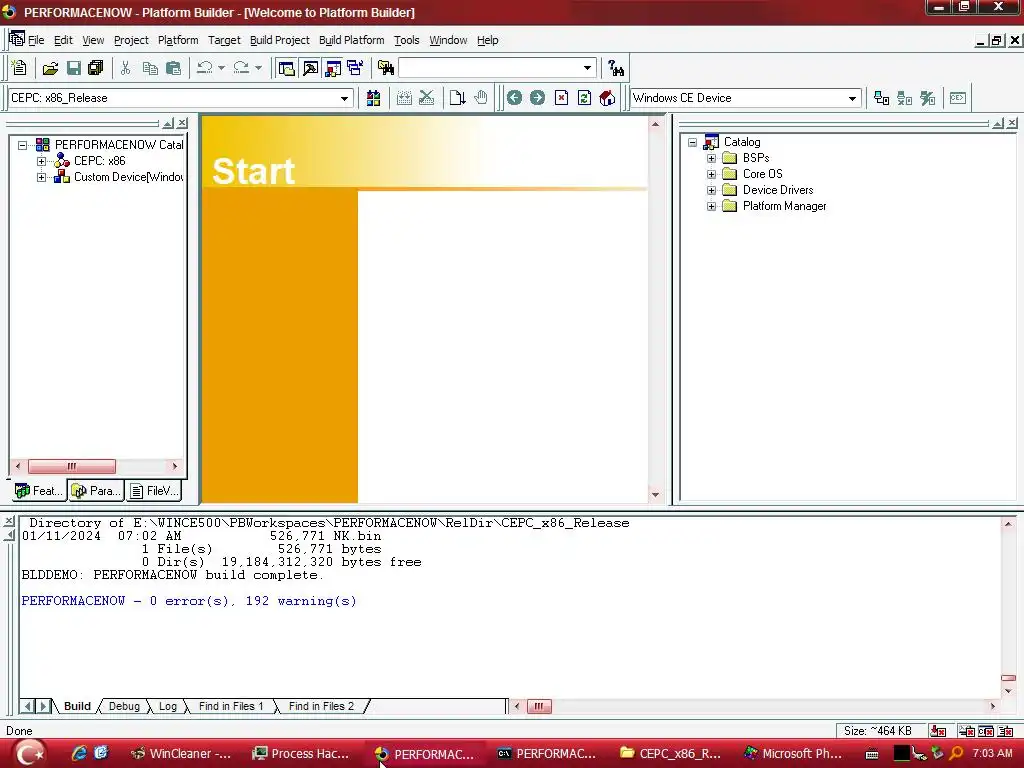Click the Stop Build icon
Screen dimensions: 1024x768
426,98
